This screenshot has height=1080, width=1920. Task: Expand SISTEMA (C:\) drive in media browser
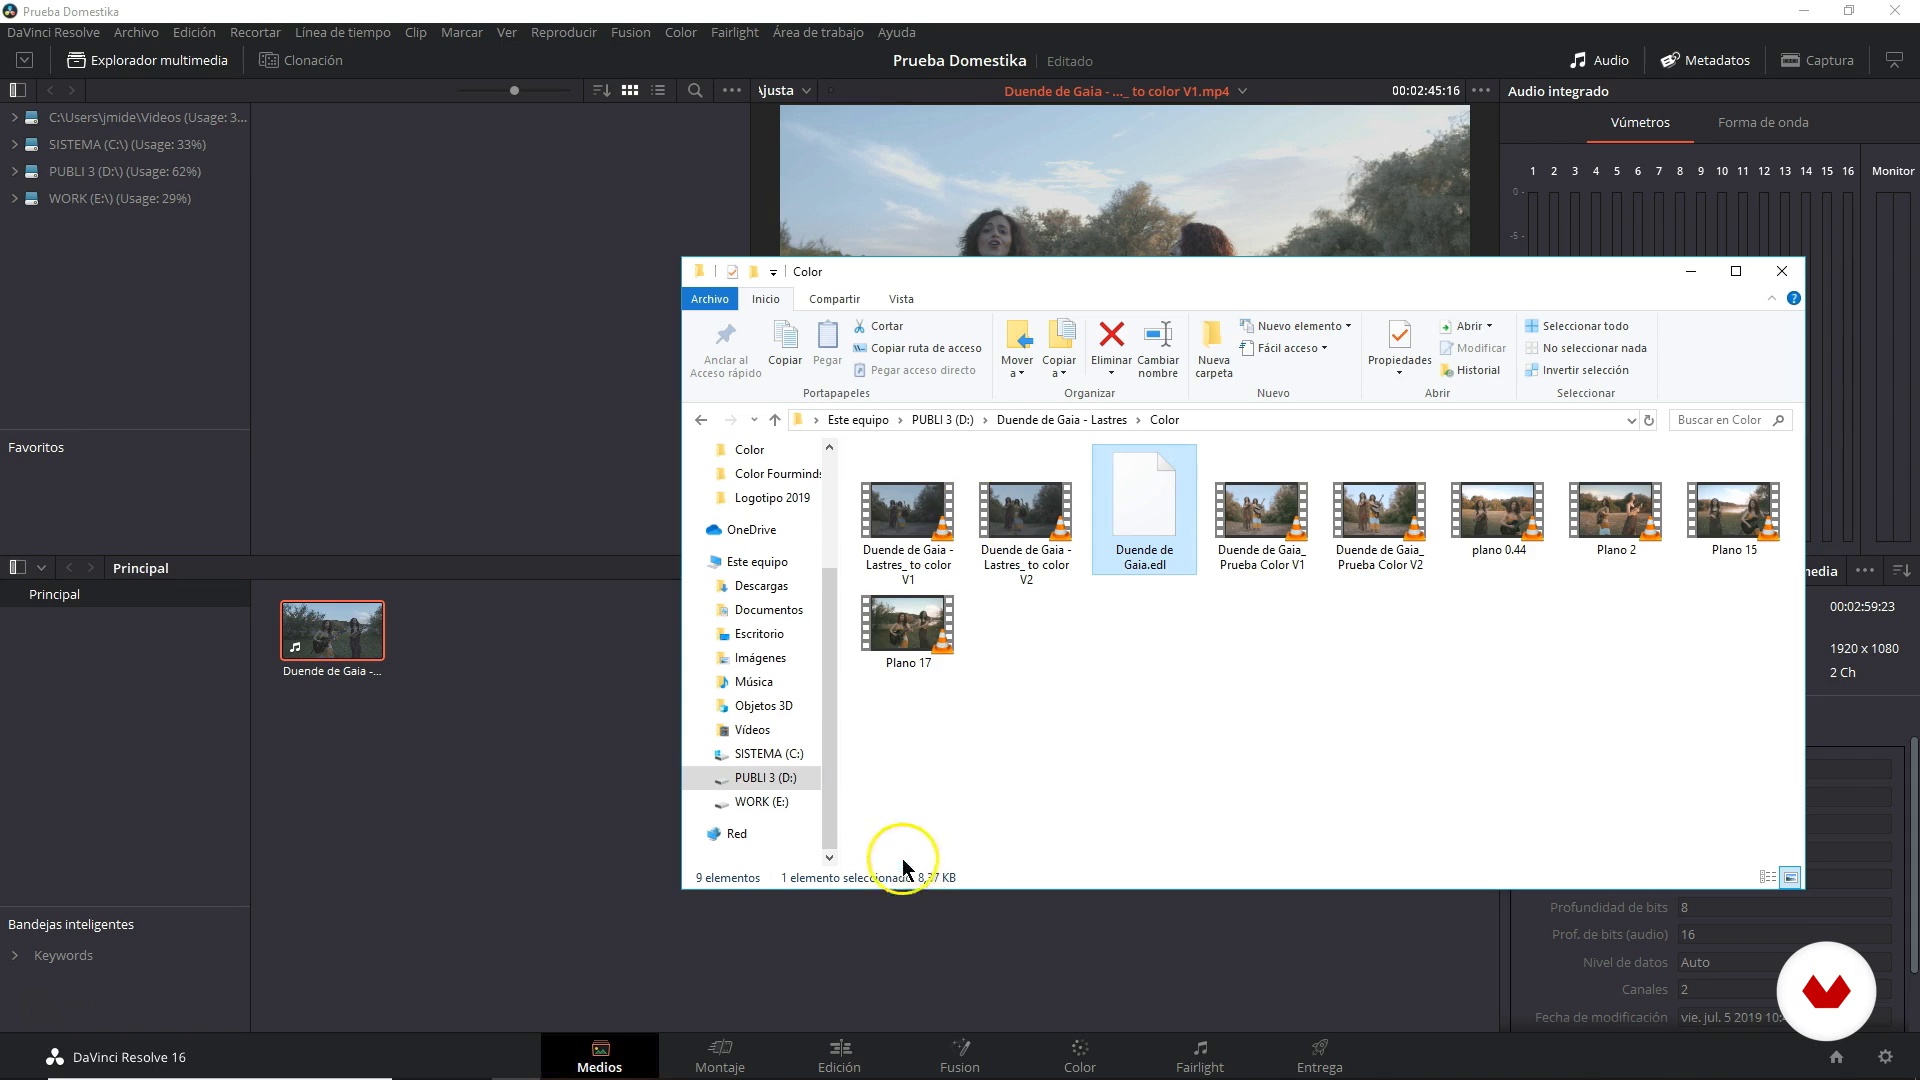coord(15,144)
